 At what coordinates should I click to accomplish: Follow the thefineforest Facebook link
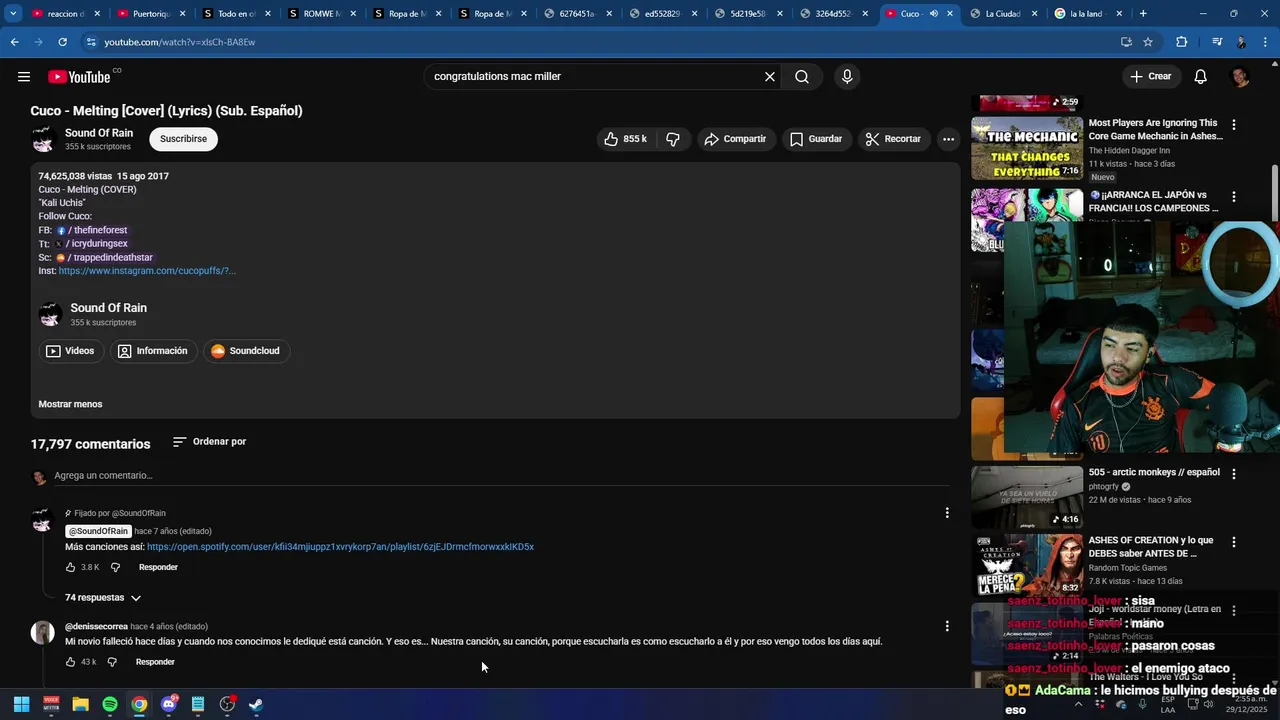(x=92, y=230)
